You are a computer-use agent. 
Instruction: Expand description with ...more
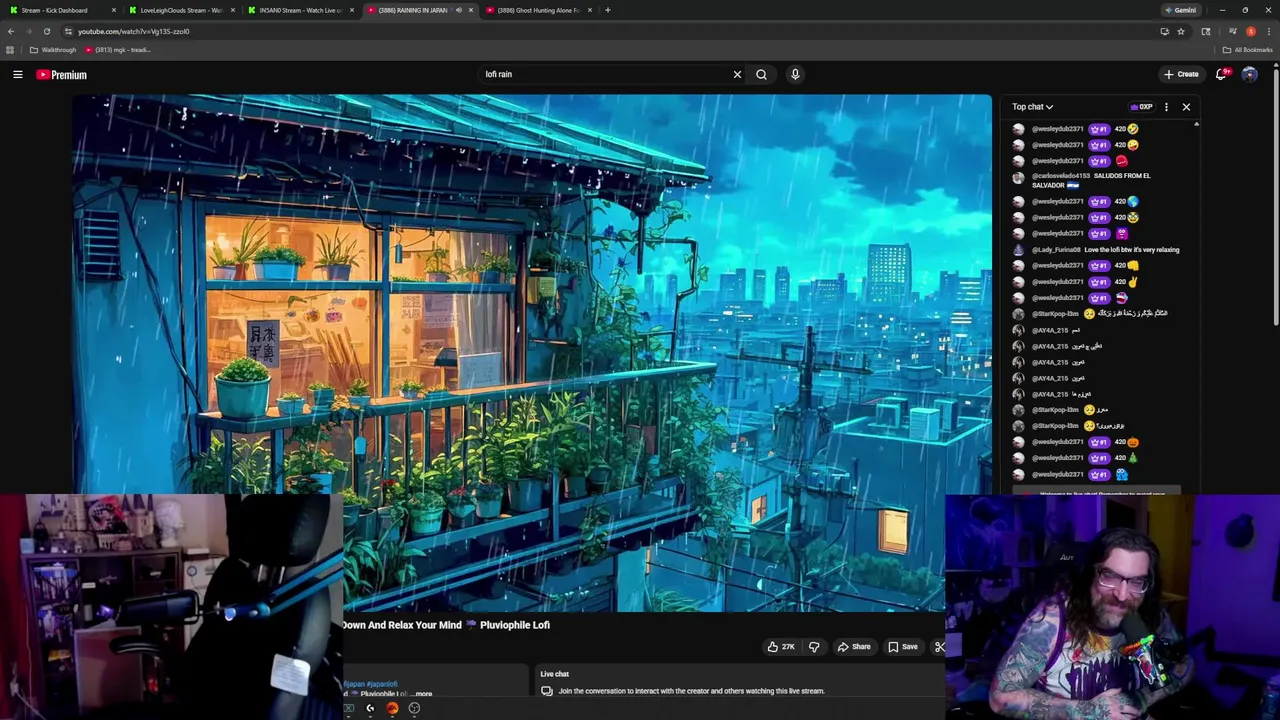[x=421, y=694]
